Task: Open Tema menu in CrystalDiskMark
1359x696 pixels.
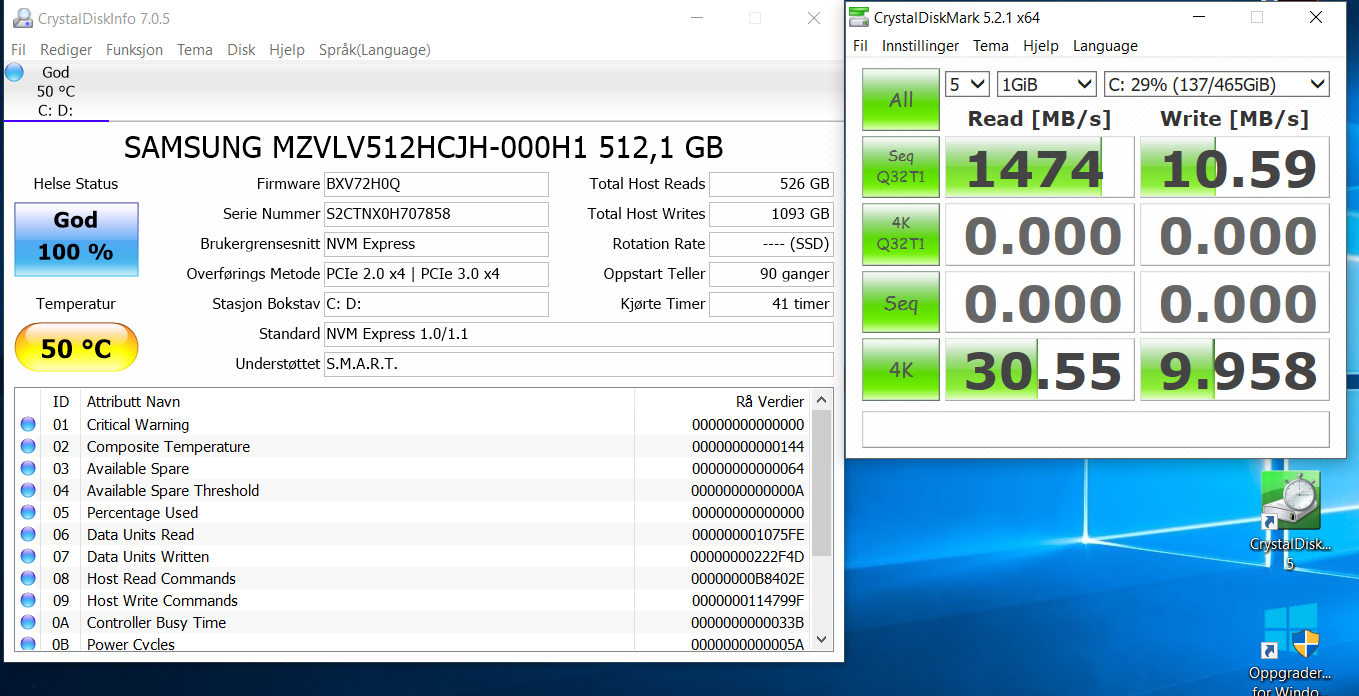Action: point(991,46)
